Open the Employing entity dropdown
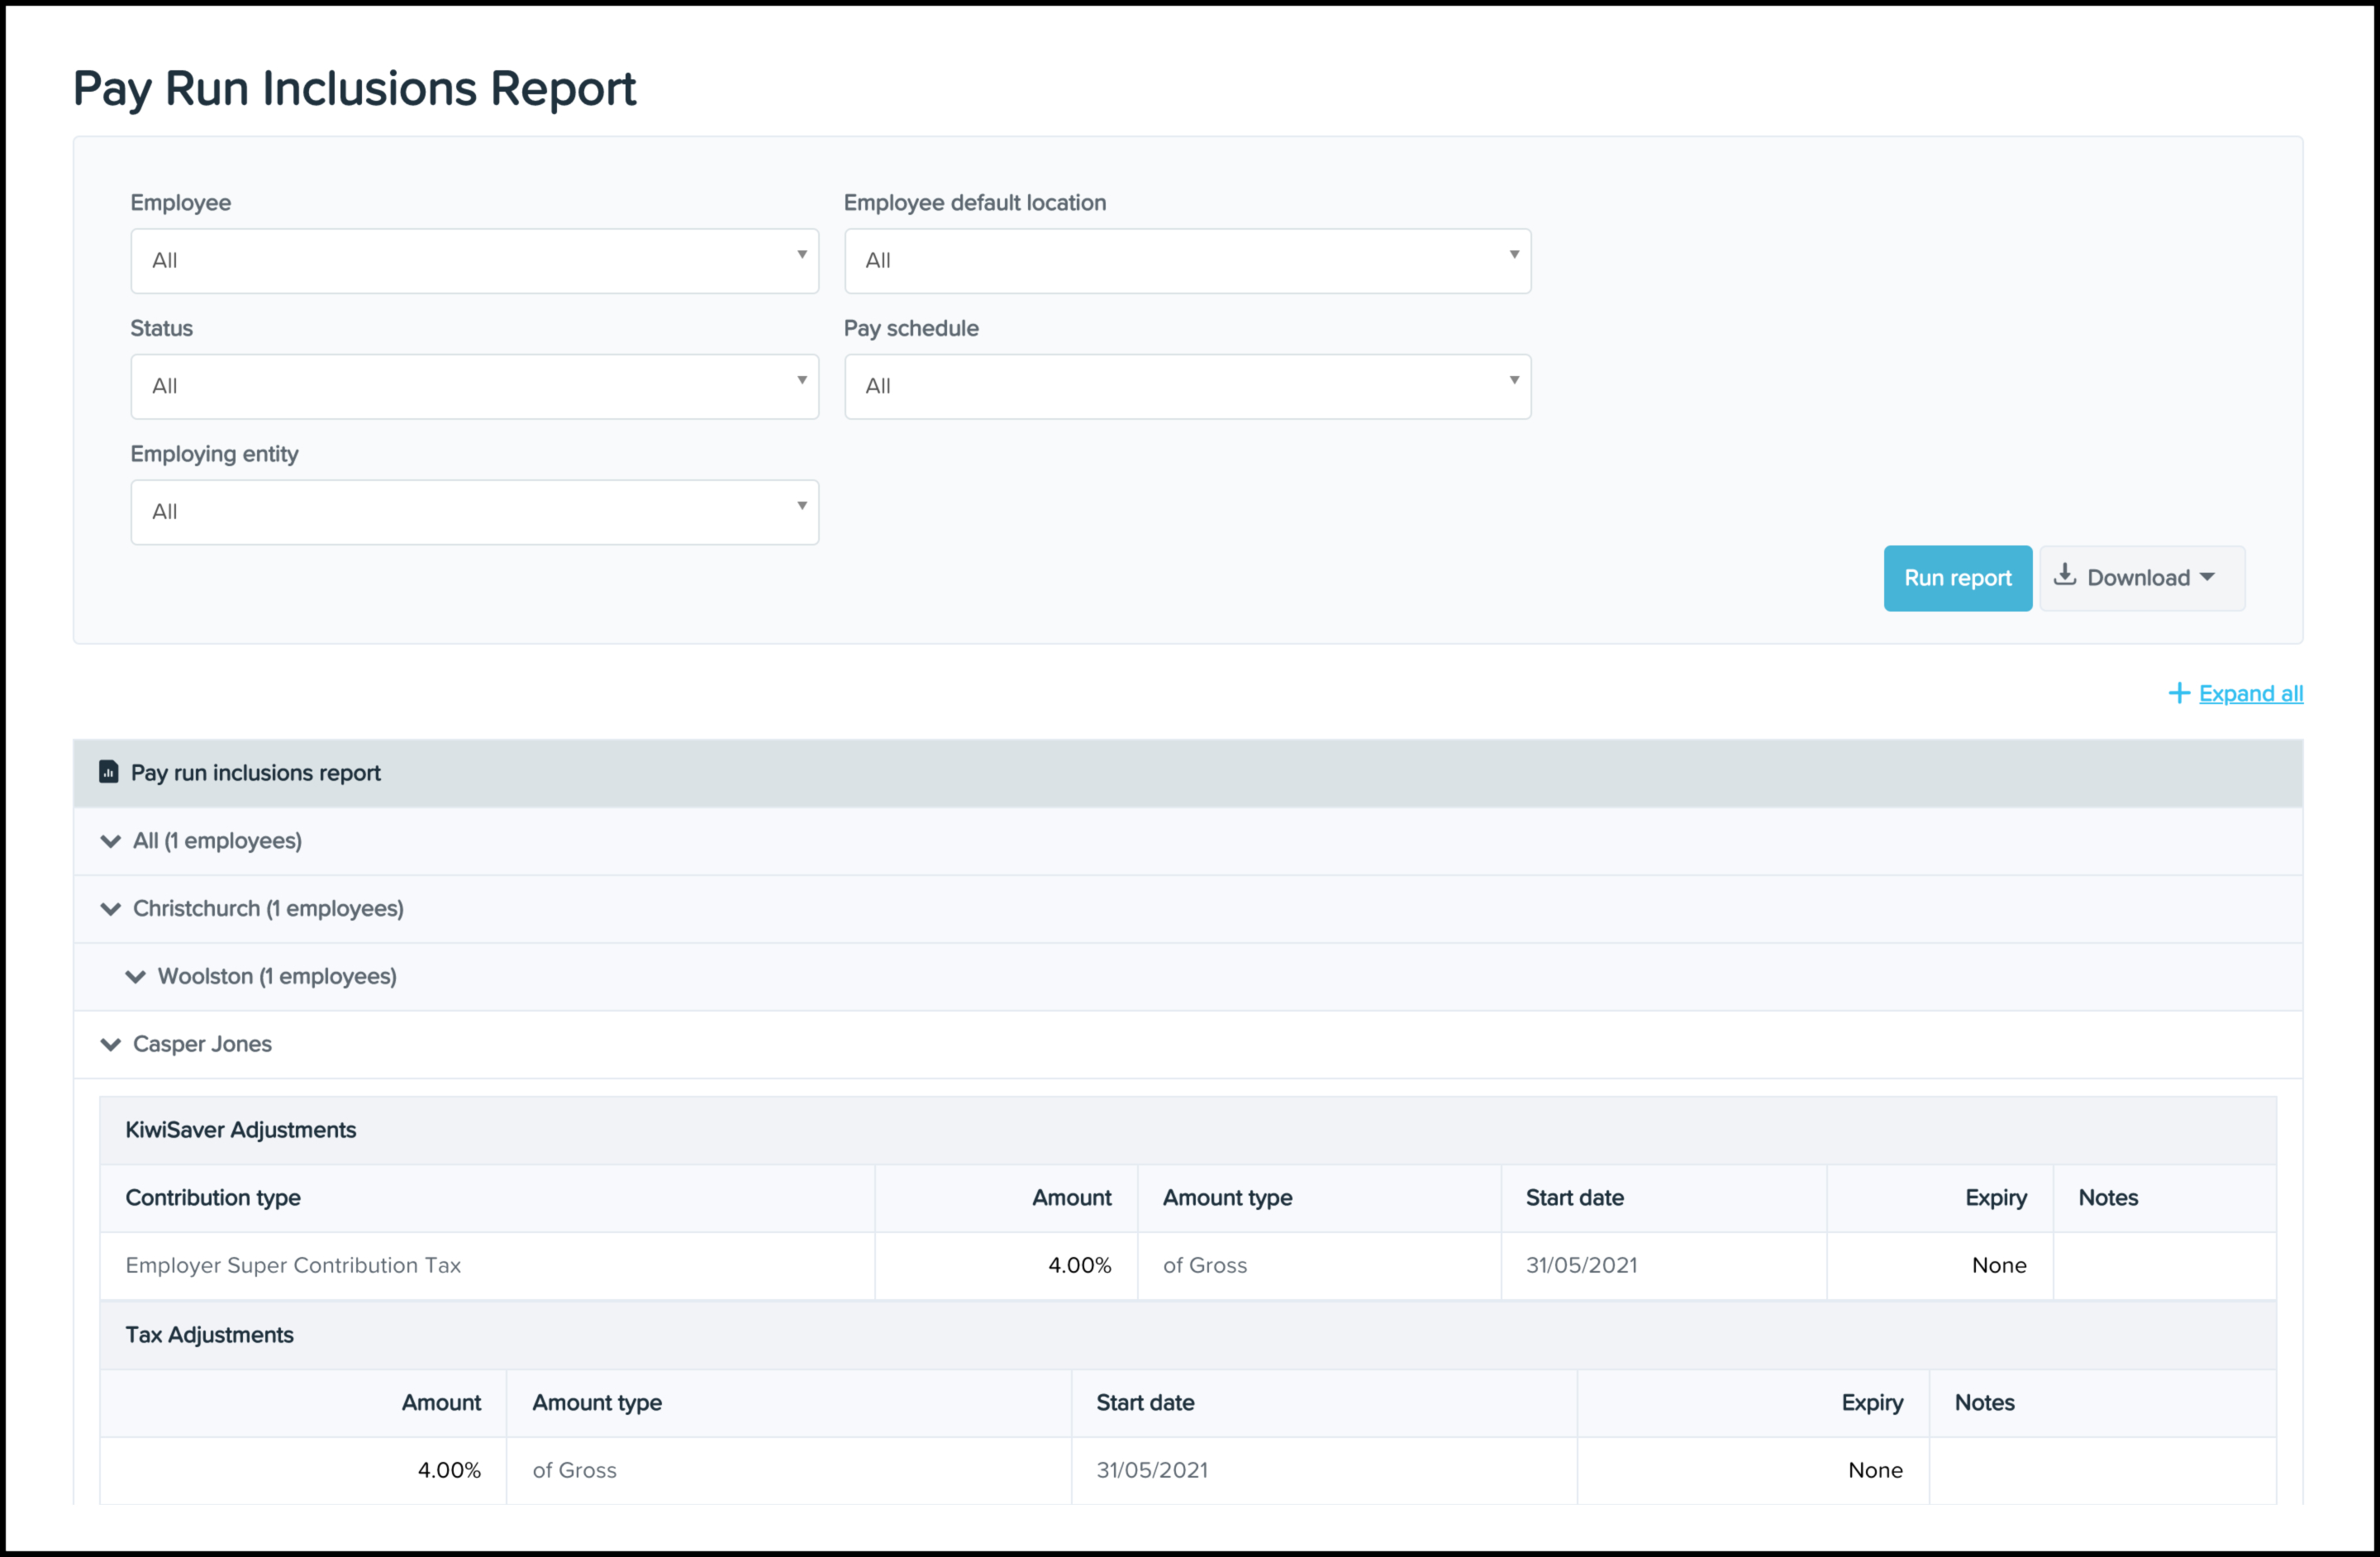Viewport: 2380px width, 1557px height. [x=474, y=512]
